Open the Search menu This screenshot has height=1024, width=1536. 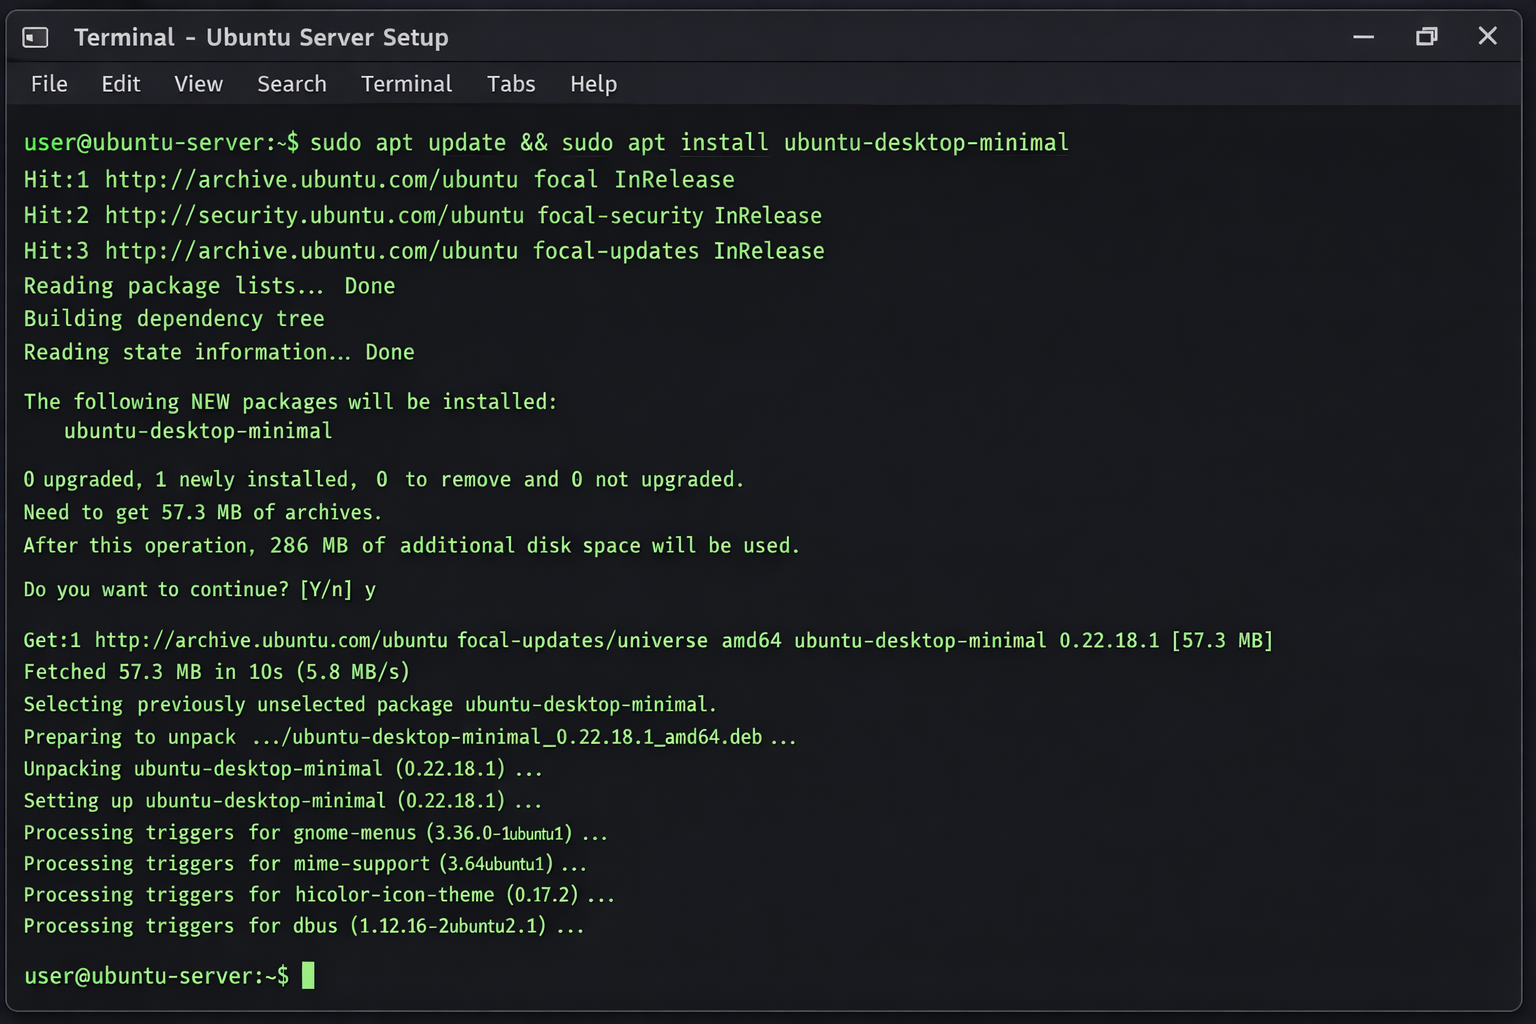click(x=291, y=84)
